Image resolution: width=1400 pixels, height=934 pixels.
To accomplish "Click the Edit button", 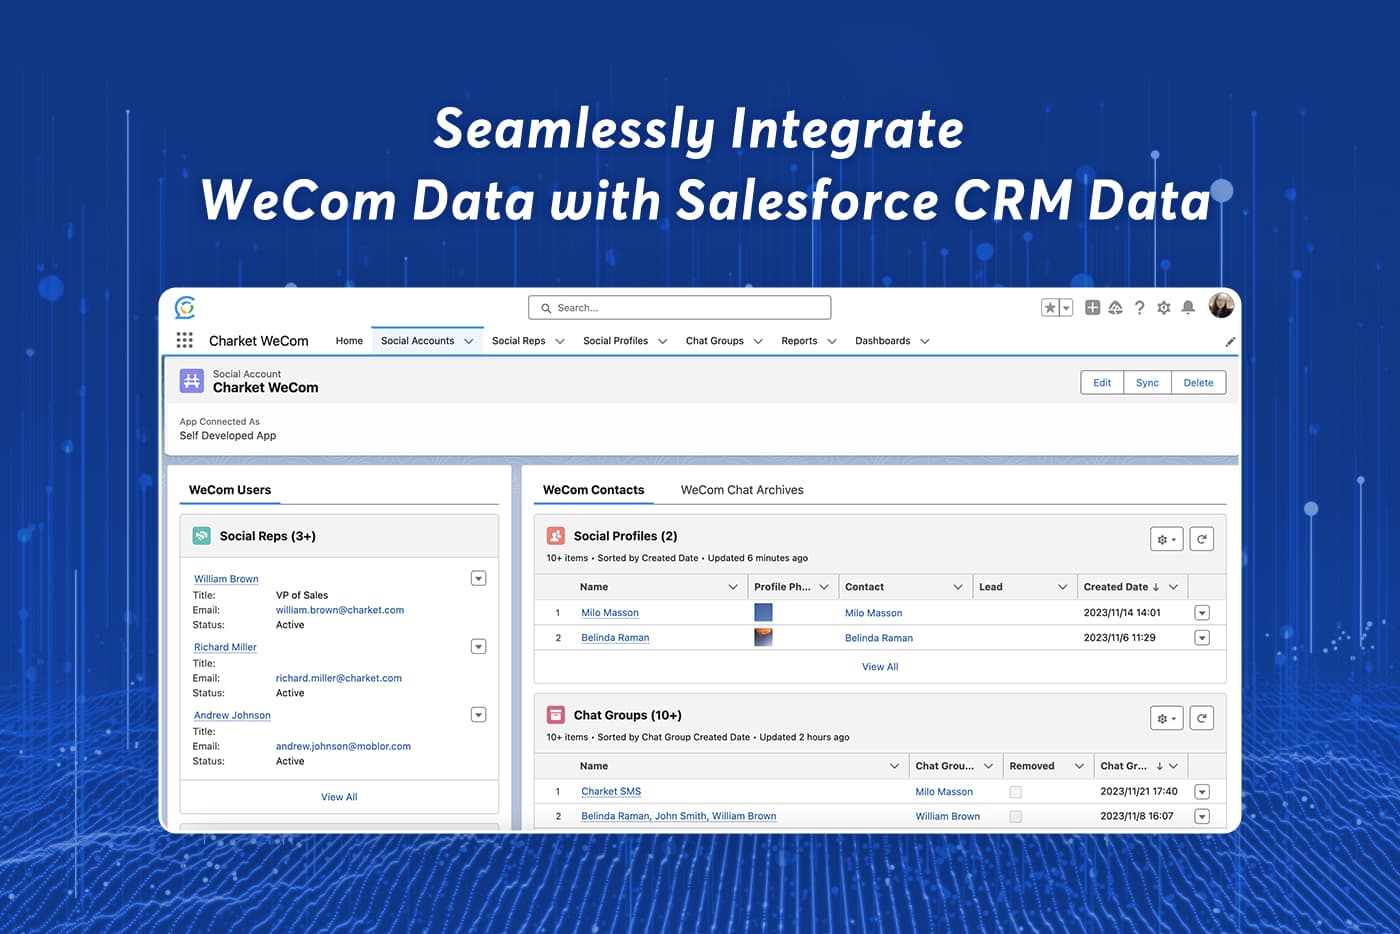I will pyautogui.click(x=1102, y=383).
